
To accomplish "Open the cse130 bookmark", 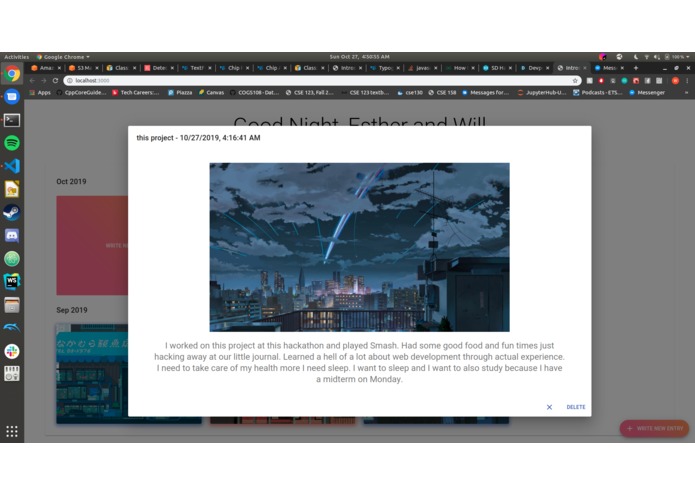I will pos(410,93).
